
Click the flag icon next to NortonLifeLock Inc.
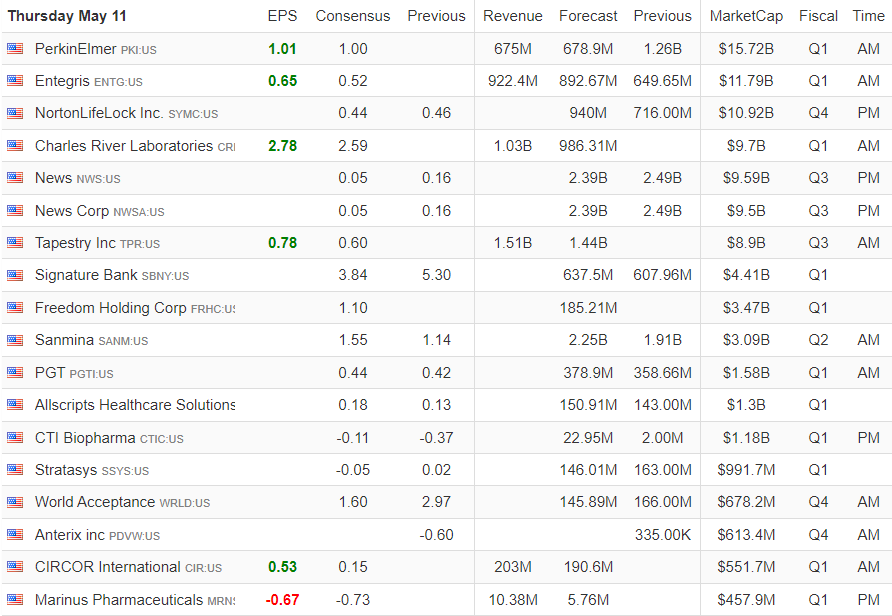point(15,113)
